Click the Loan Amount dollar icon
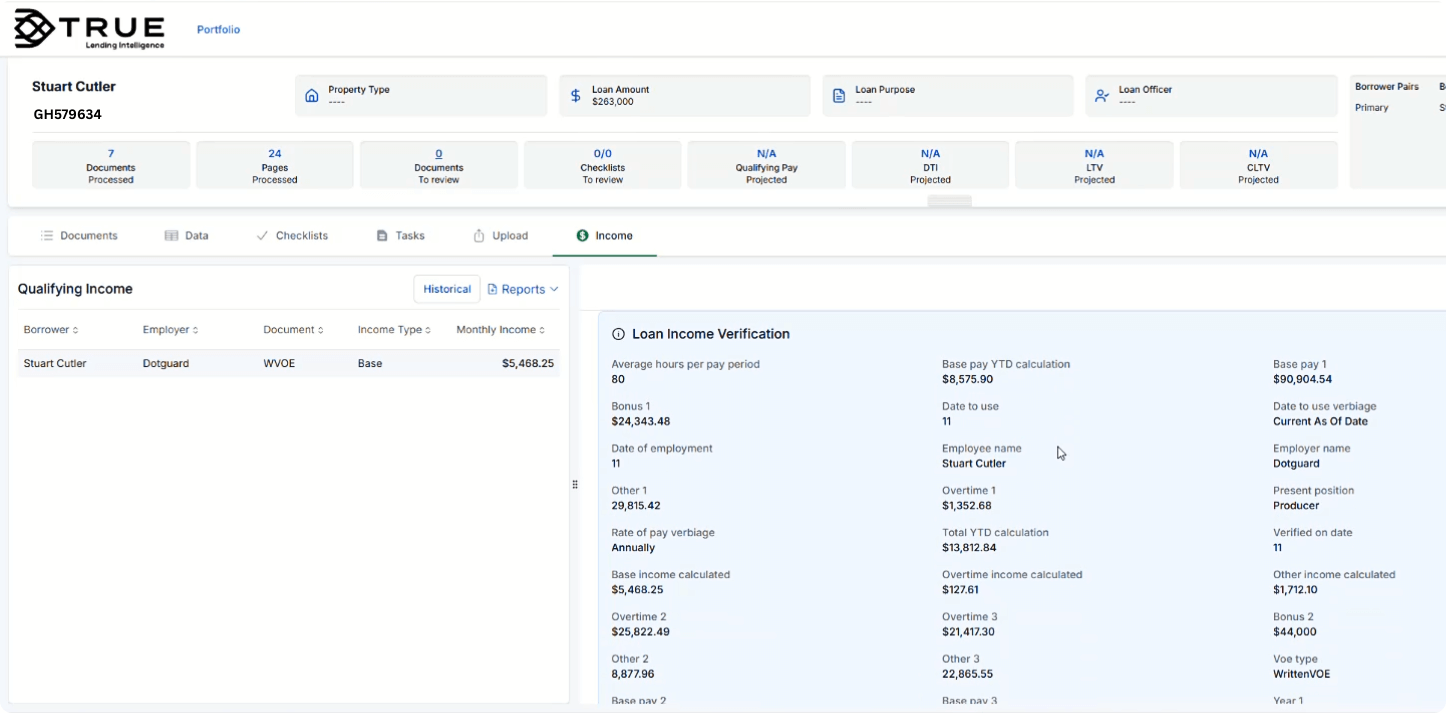Screen dimensions: 1446x713 click(x=574, y=95)
